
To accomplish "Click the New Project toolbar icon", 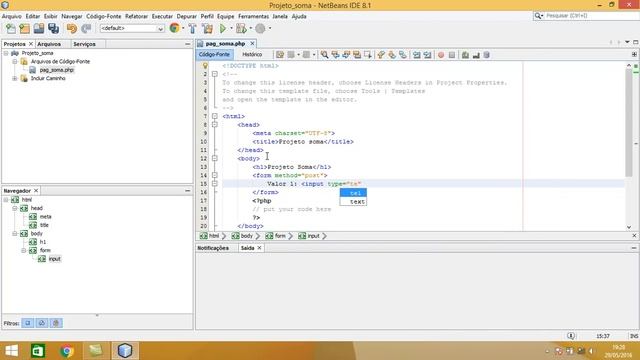I will pyautogui.click(x=24, y=28).
